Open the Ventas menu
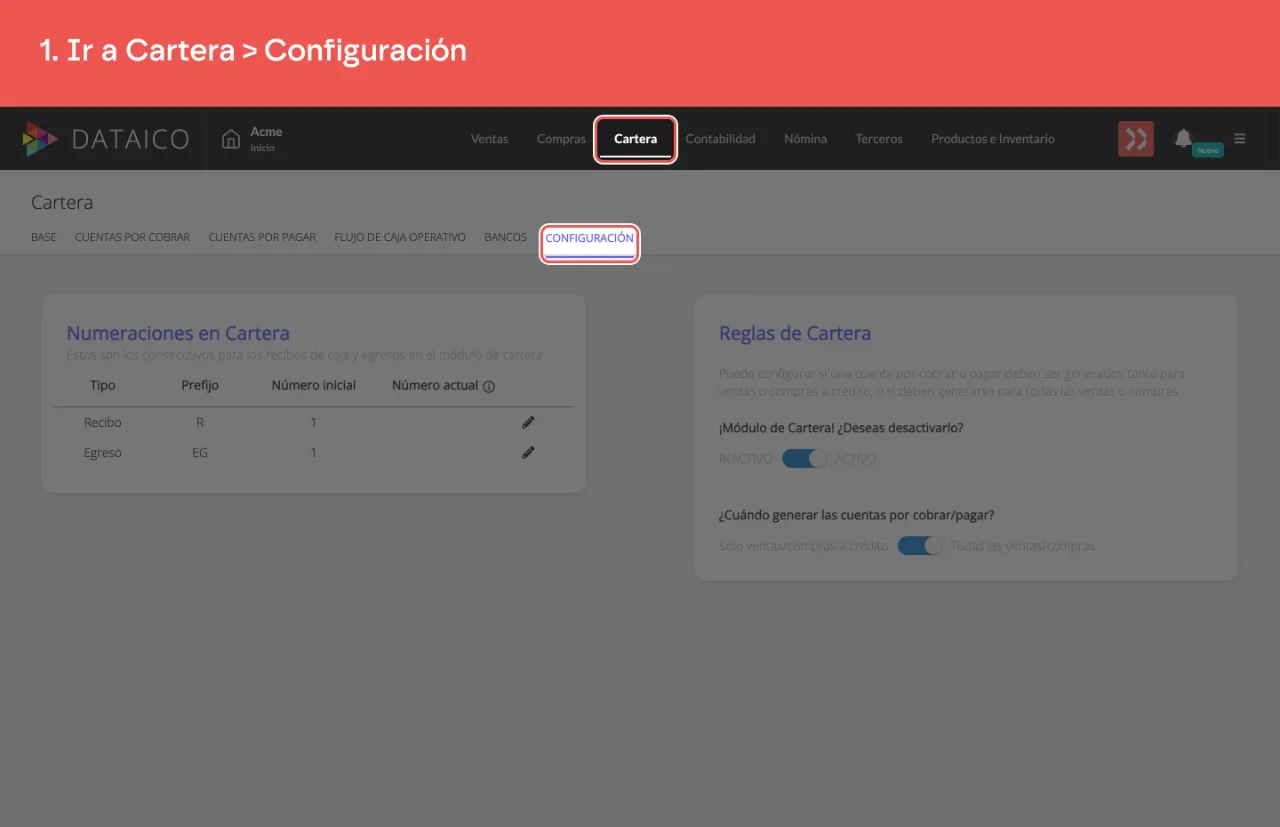This screenshot has width=1280, height=827. point(490,139)
